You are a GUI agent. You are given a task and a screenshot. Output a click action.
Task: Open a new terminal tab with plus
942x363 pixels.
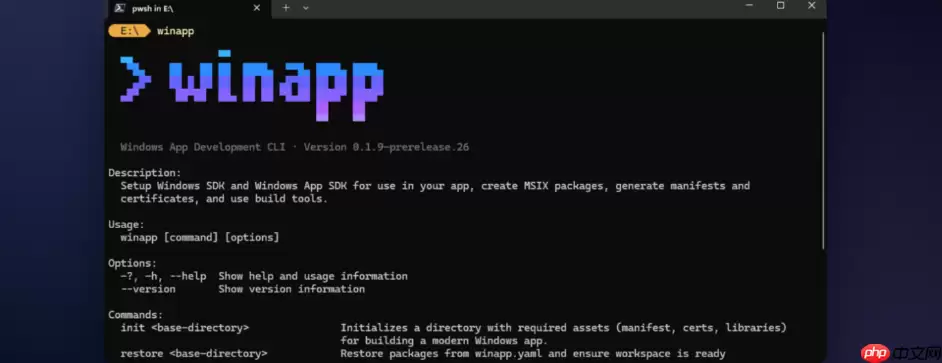point(286,8)
